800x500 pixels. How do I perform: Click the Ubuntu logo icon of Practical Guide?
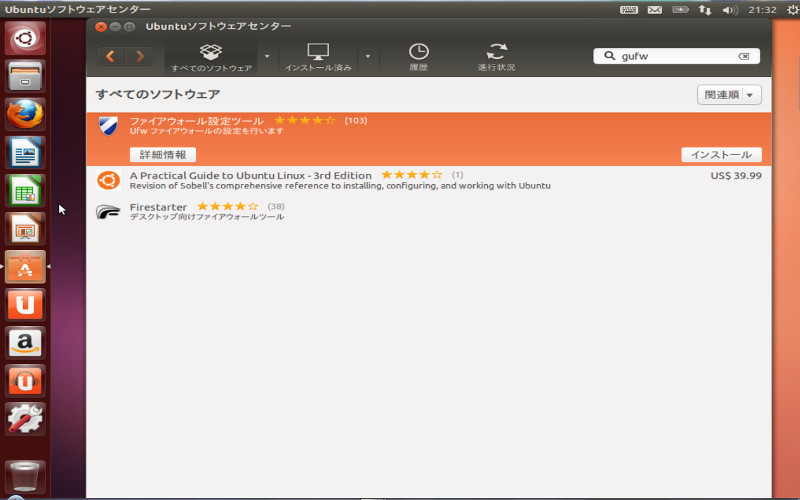coord(108,180)
